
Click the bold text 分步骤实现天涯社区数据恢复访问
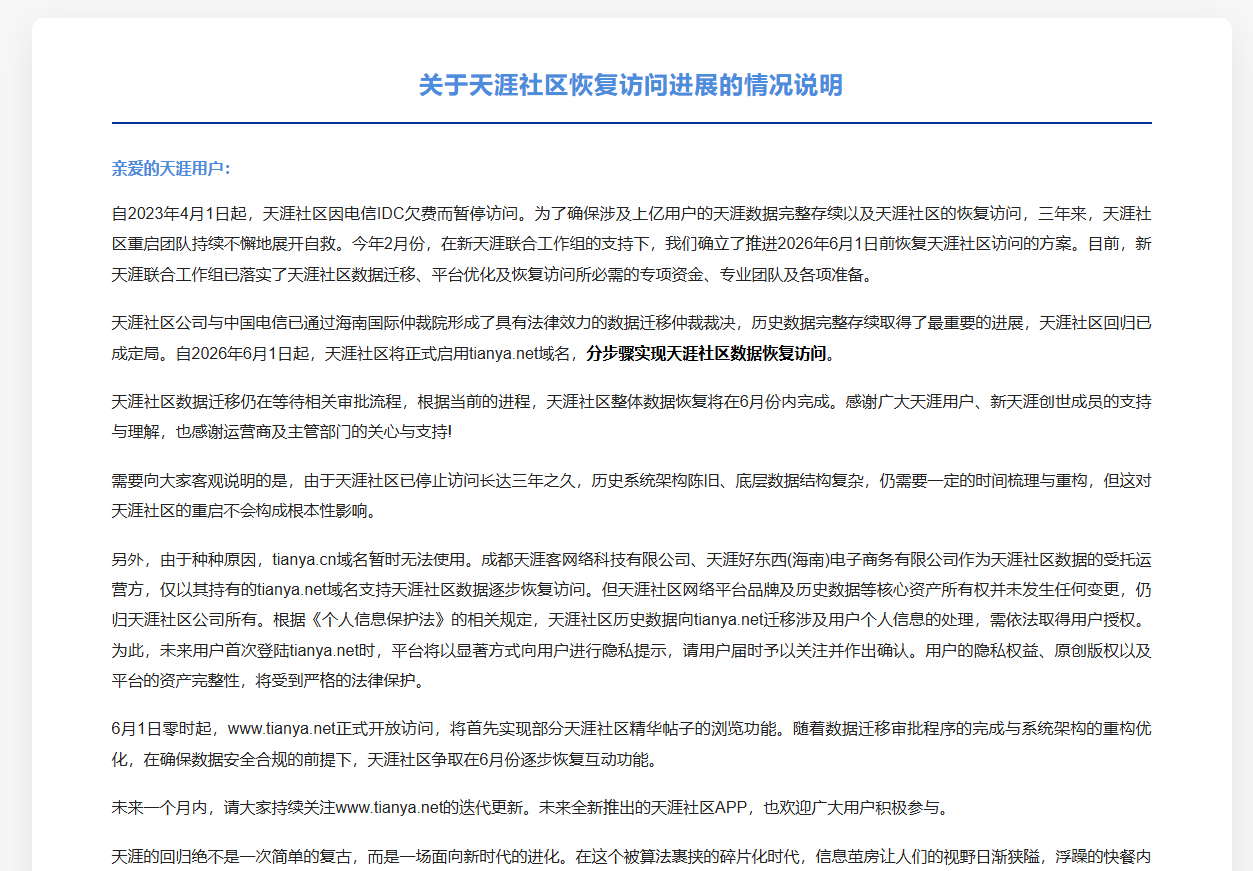click(706, 353)
